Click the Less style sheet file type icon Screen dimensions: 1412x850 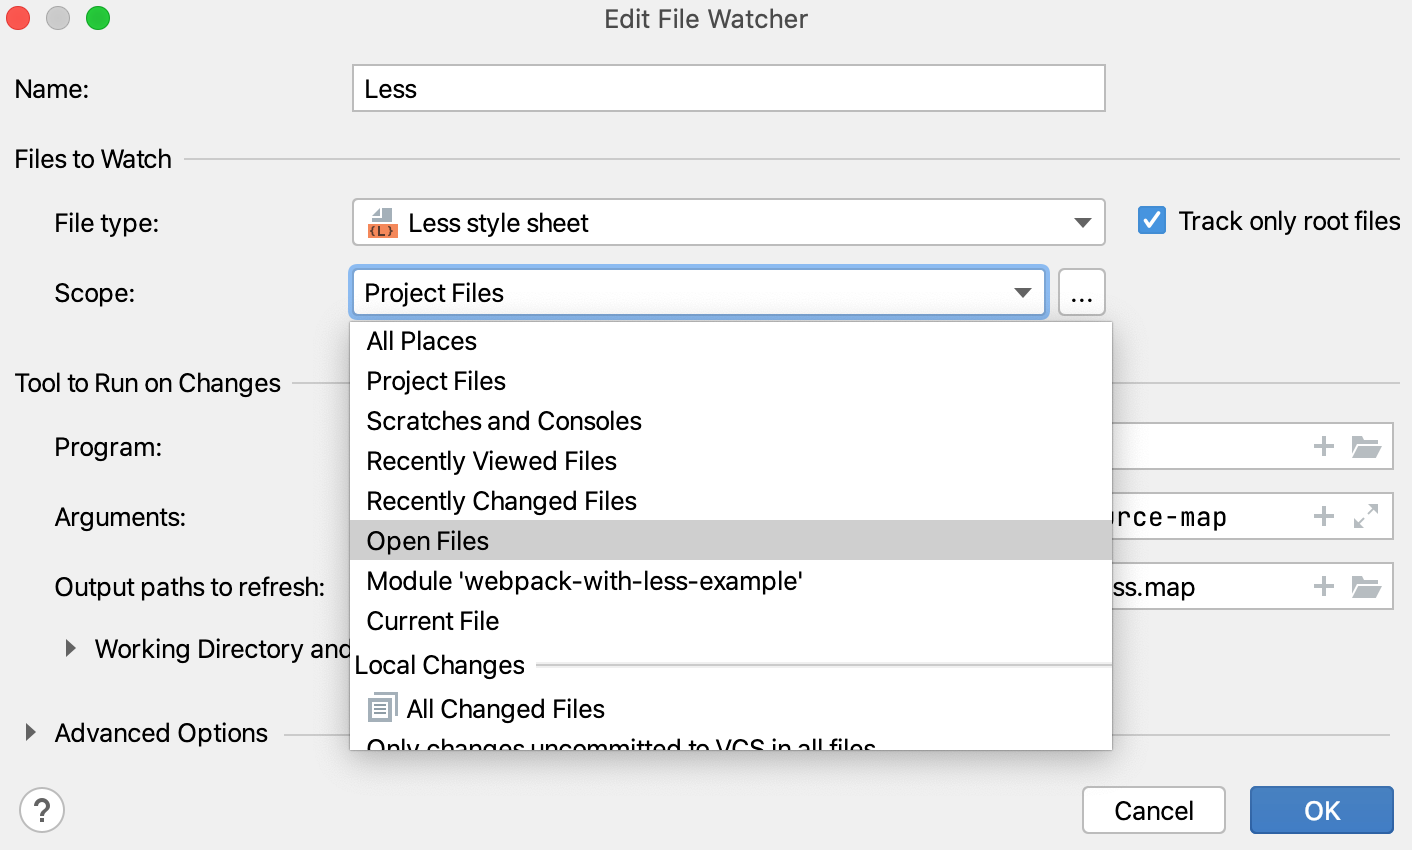point(385,223)
